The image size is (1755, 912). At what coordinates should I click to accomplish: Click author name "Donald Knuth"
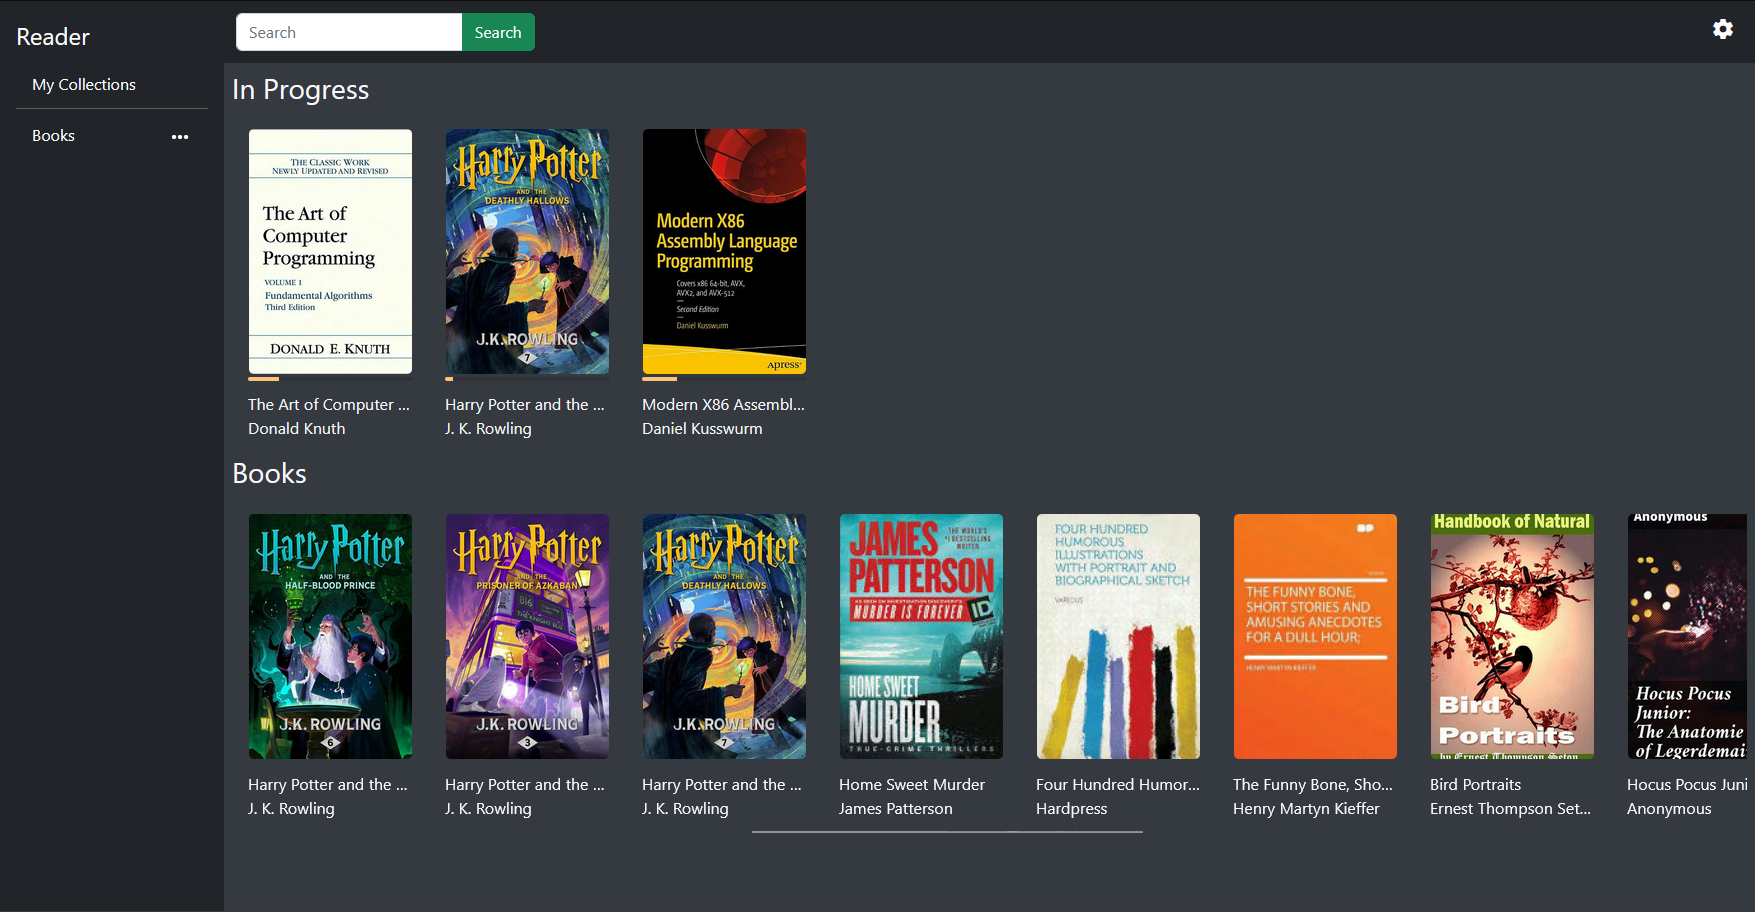[297, 429]
